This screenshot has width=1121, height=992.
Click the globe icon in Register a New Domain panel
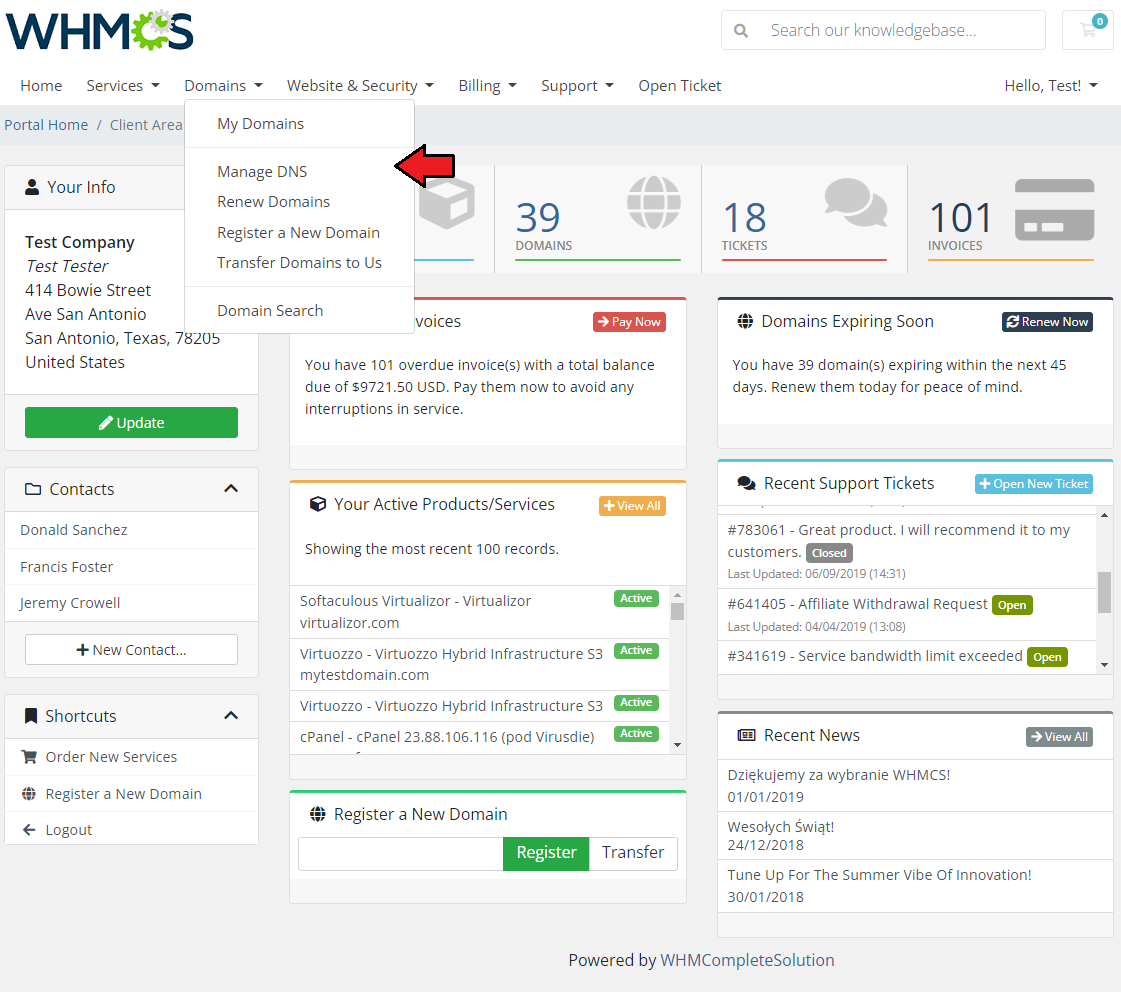point(317,814)
